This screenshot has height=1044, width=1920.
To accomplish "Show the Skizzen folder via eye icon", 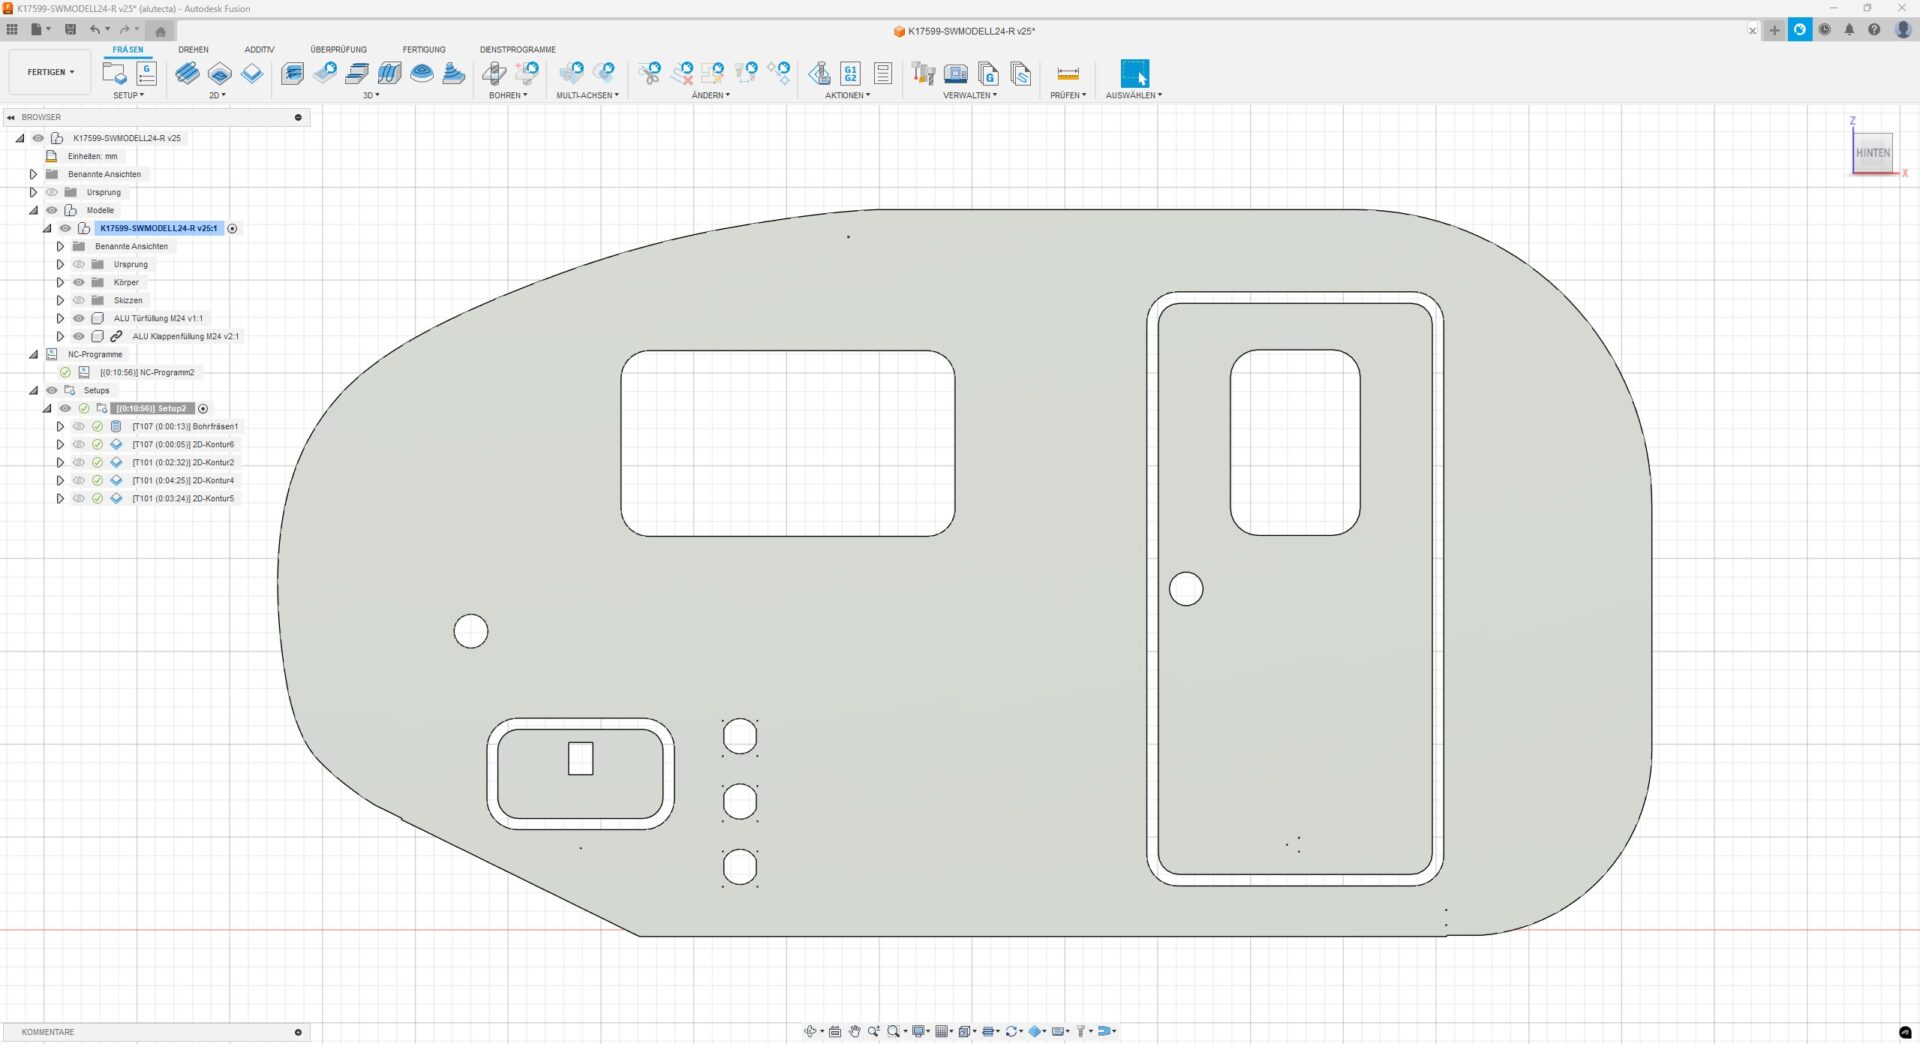I will [x=79, y=300].
